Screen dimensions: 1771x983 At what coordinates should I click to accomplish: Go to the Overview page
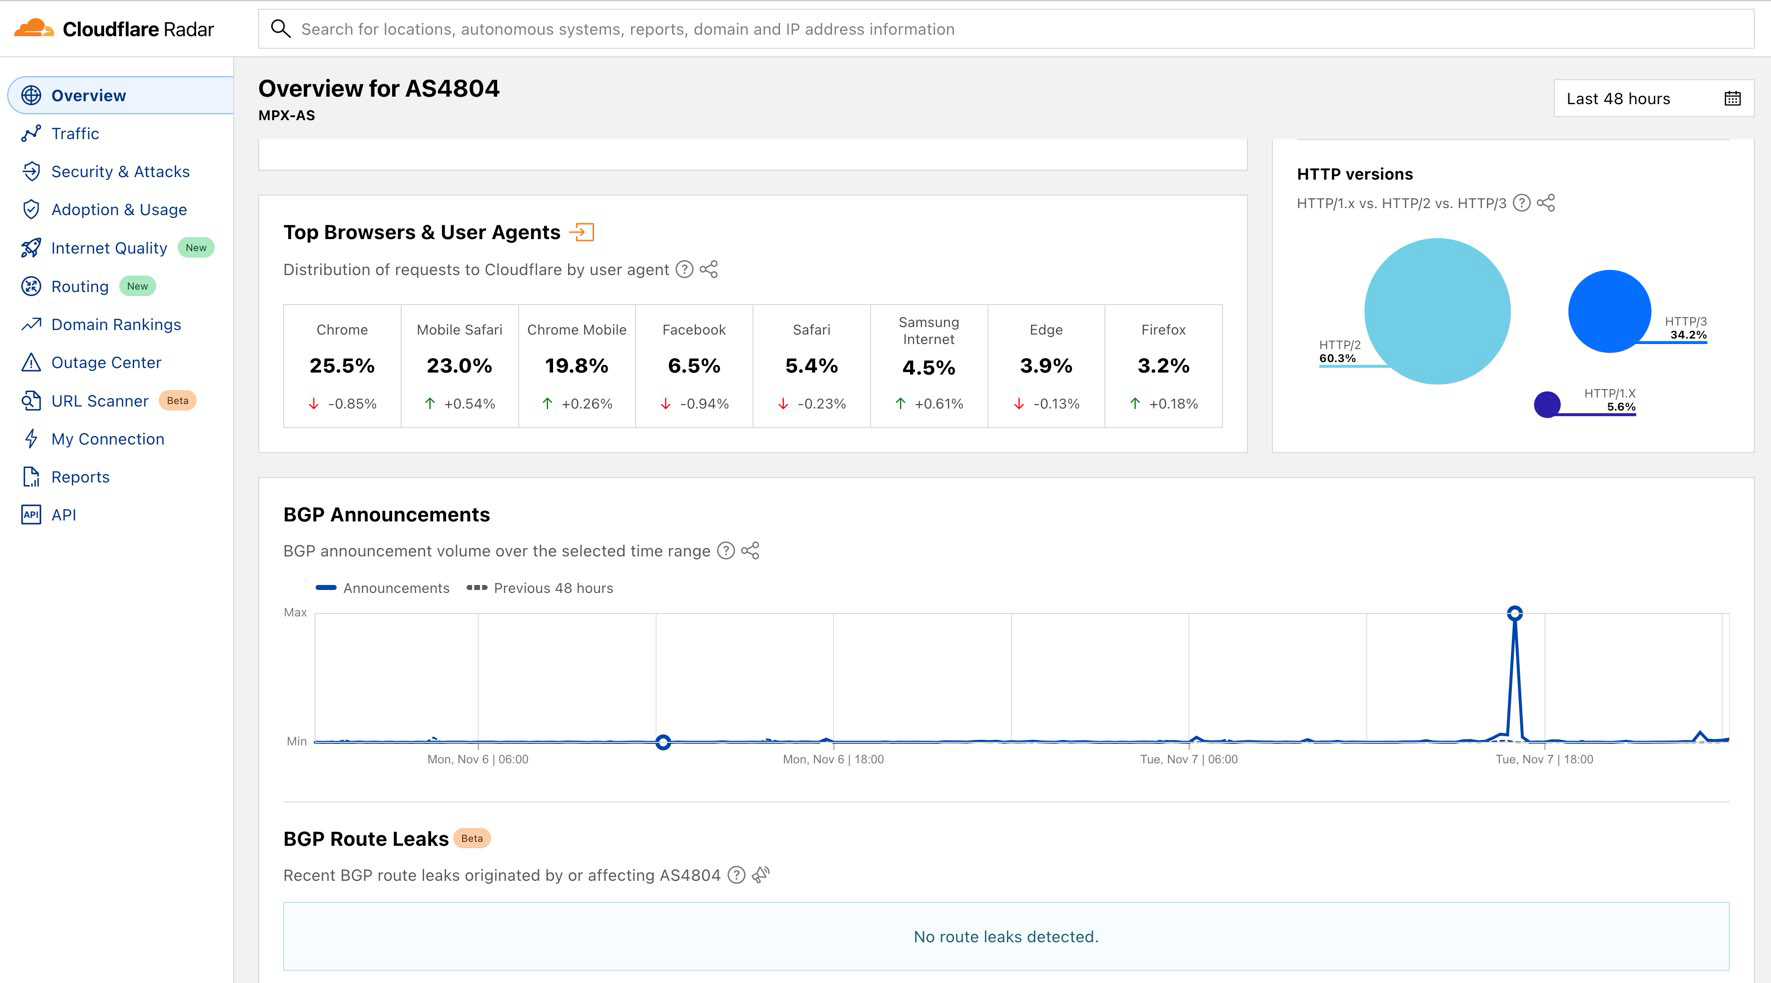pos(121,95)
